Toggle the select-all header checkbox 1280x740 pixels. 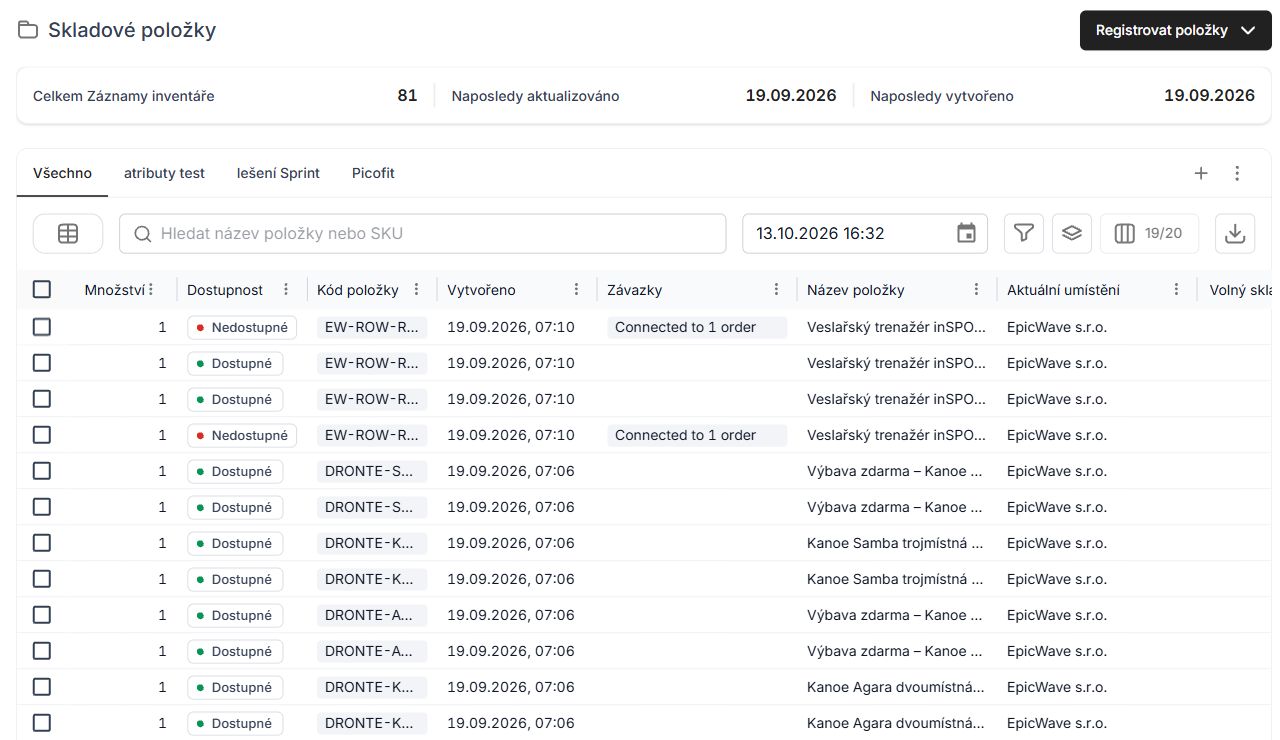[x=42, y=290]
